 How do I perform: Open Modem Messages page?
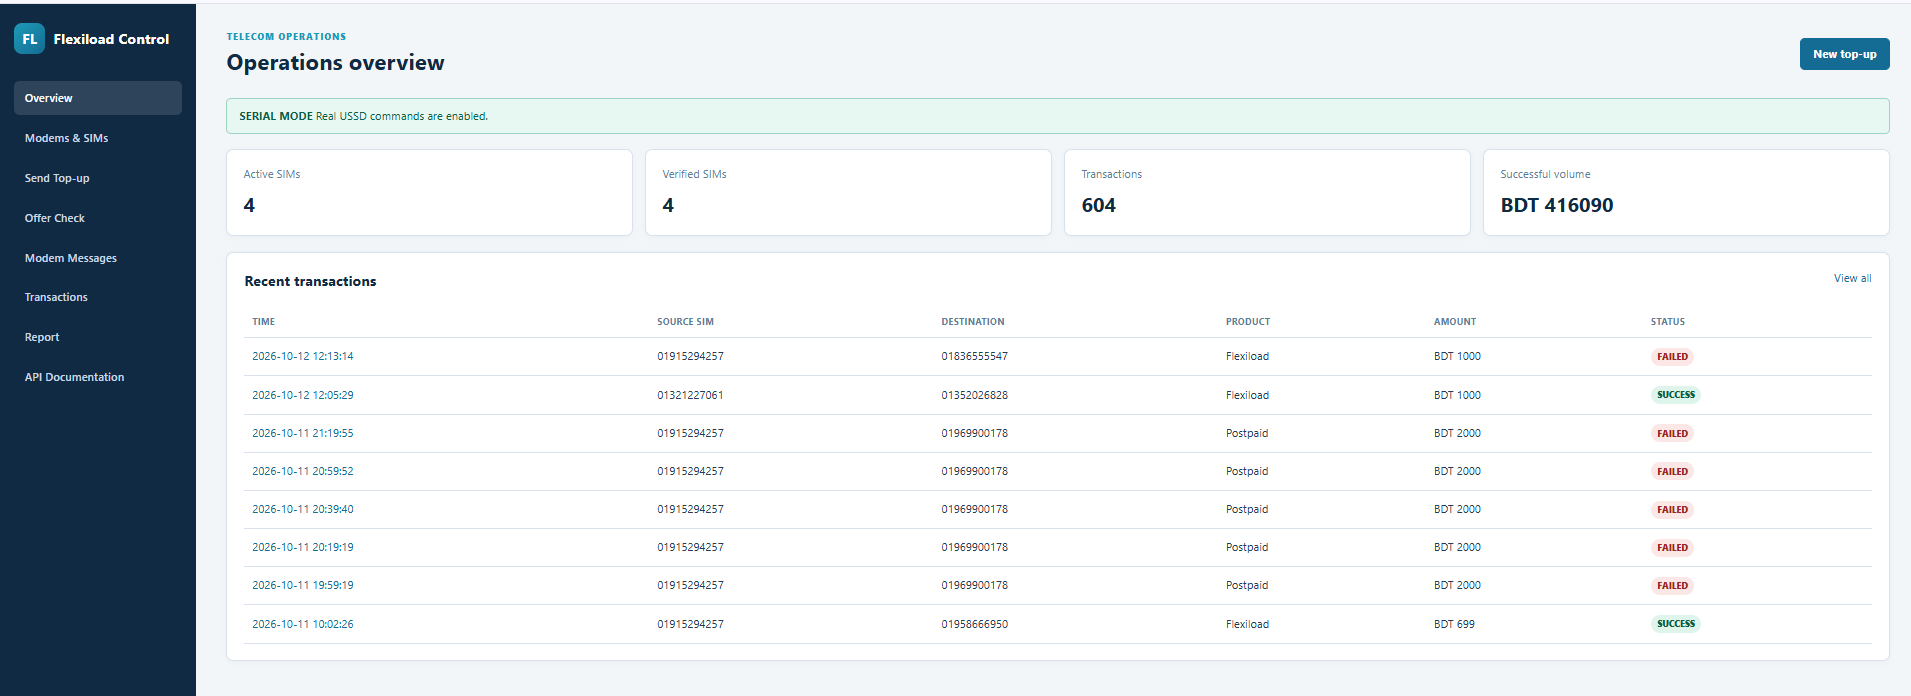tap(98, 258)
